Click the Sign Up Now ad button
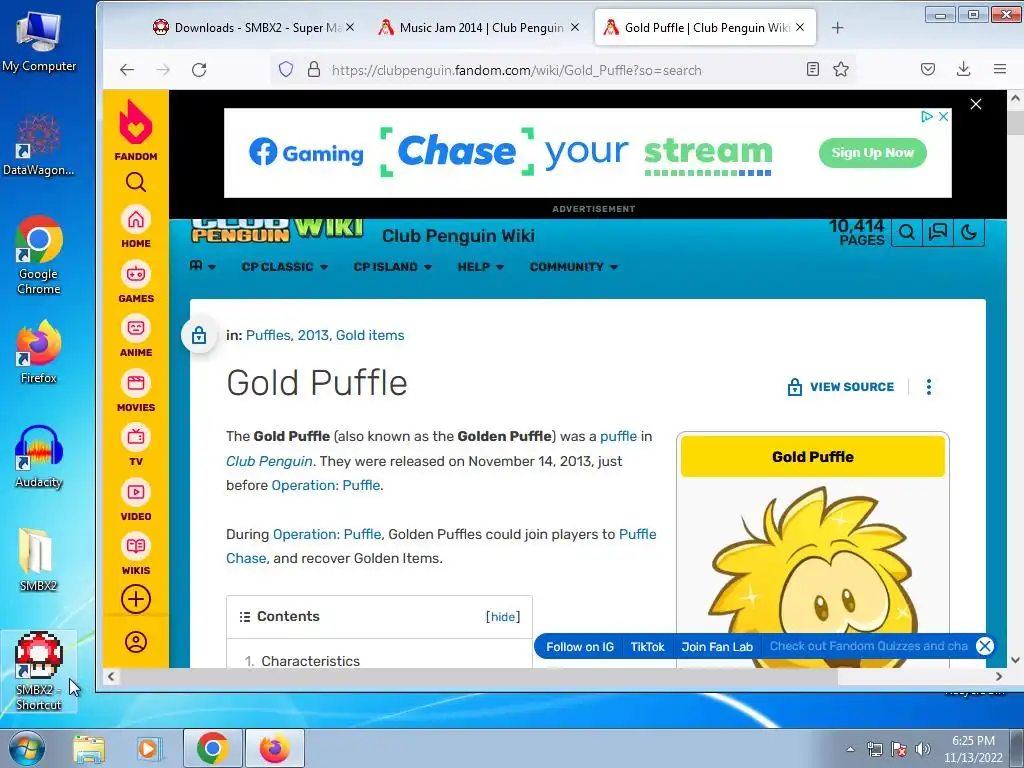This screenshot has width=1024, height=768. [x=872, y=153]
